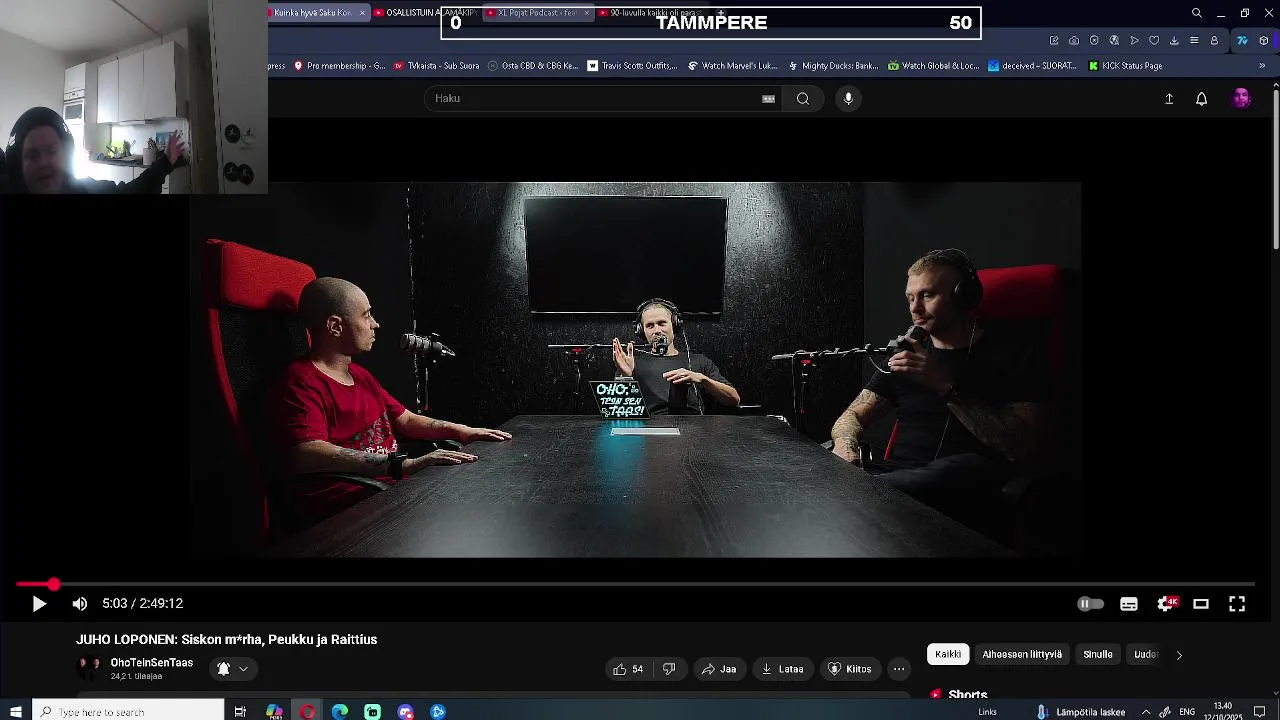Open the Osta CBD & CBG bookmark
This screenshot has width=1280, height=720.
[x=533, y=66]
